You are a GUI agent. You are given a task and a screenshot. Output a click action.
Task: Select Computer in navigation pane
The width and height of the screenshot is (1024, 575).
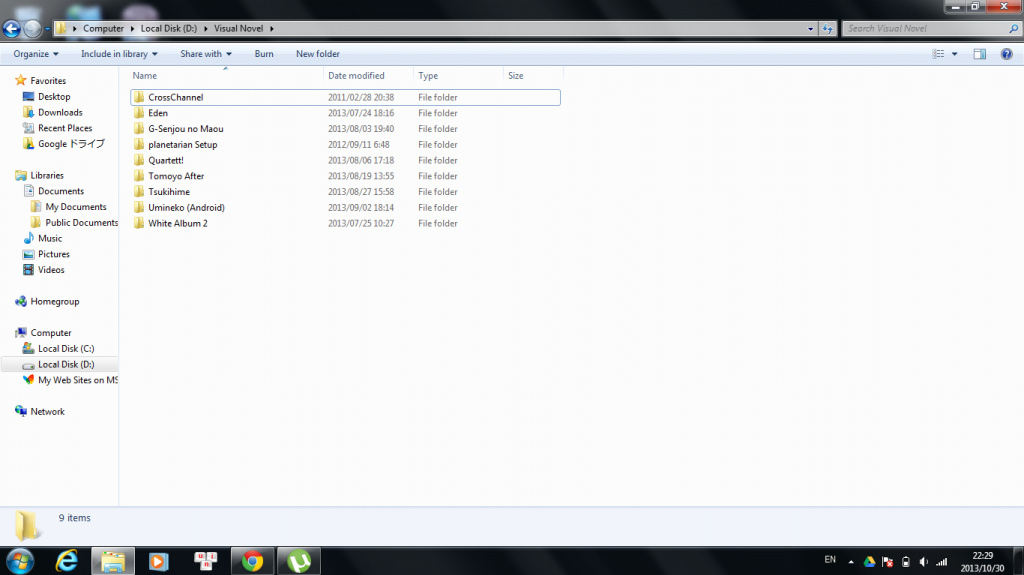click(51, 333)
